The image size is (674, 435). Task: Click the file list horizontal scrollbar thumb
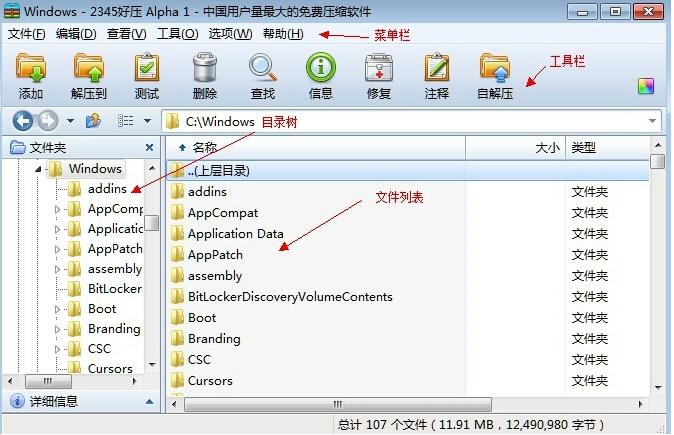[338, 404]
